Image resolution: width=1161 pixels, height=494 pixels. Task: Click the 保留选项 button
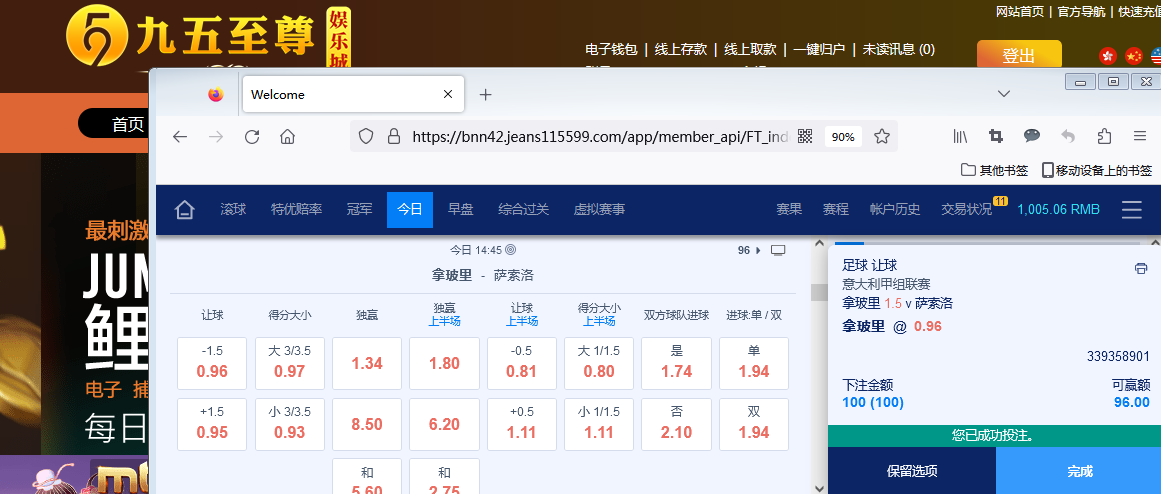tap(912, 471)
